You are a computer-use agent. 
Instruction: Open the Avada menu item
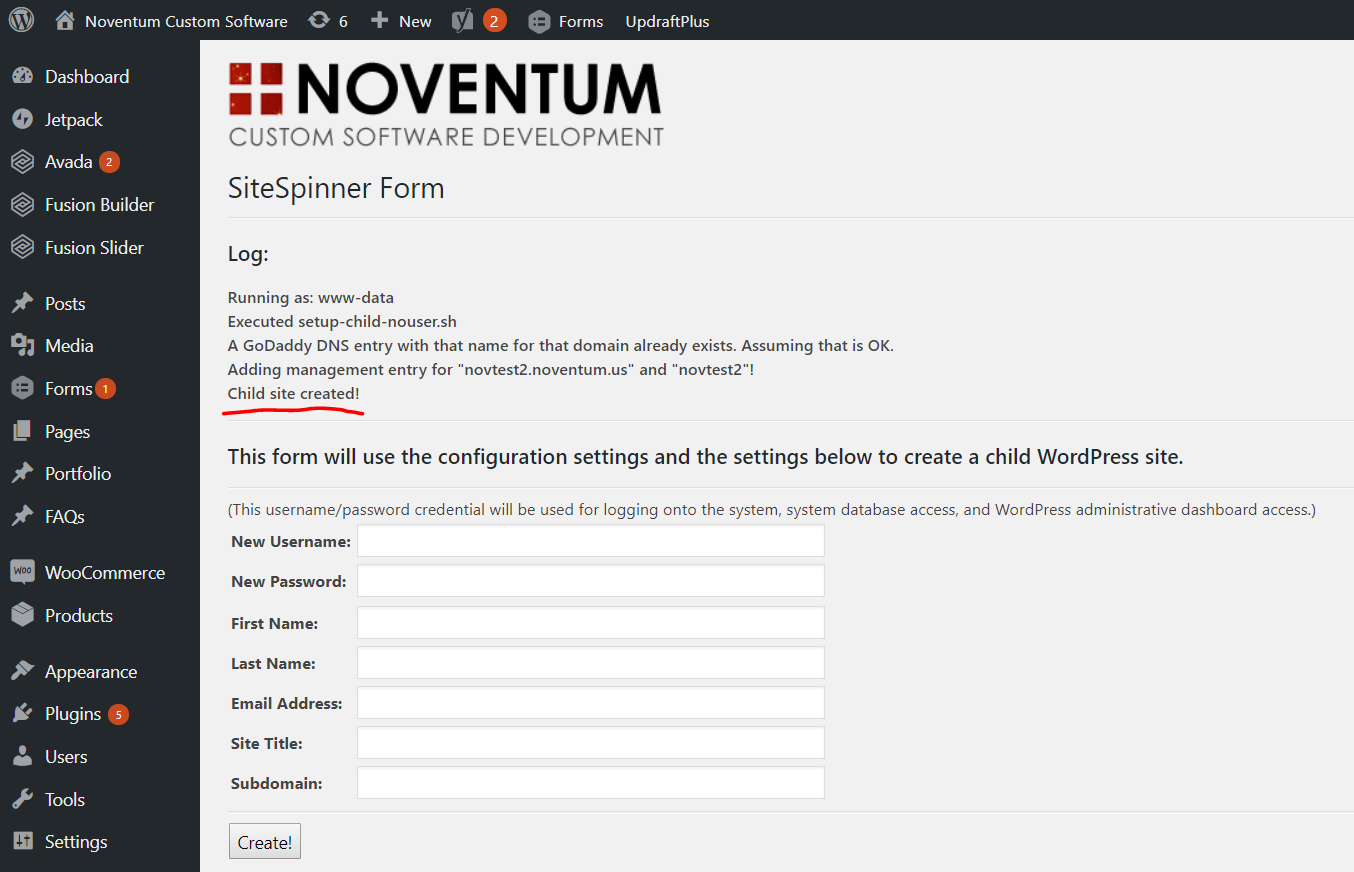click(68, 162)
